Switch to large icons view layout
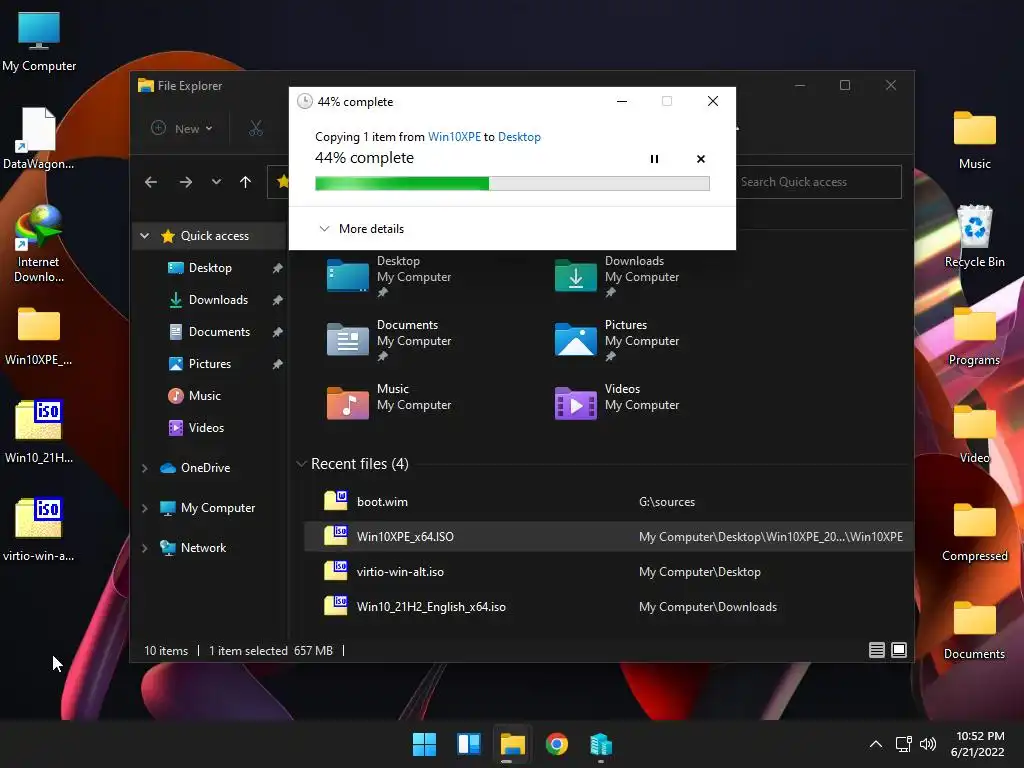This screenshot has height=768, width=1024. click(x=899, y=650)
